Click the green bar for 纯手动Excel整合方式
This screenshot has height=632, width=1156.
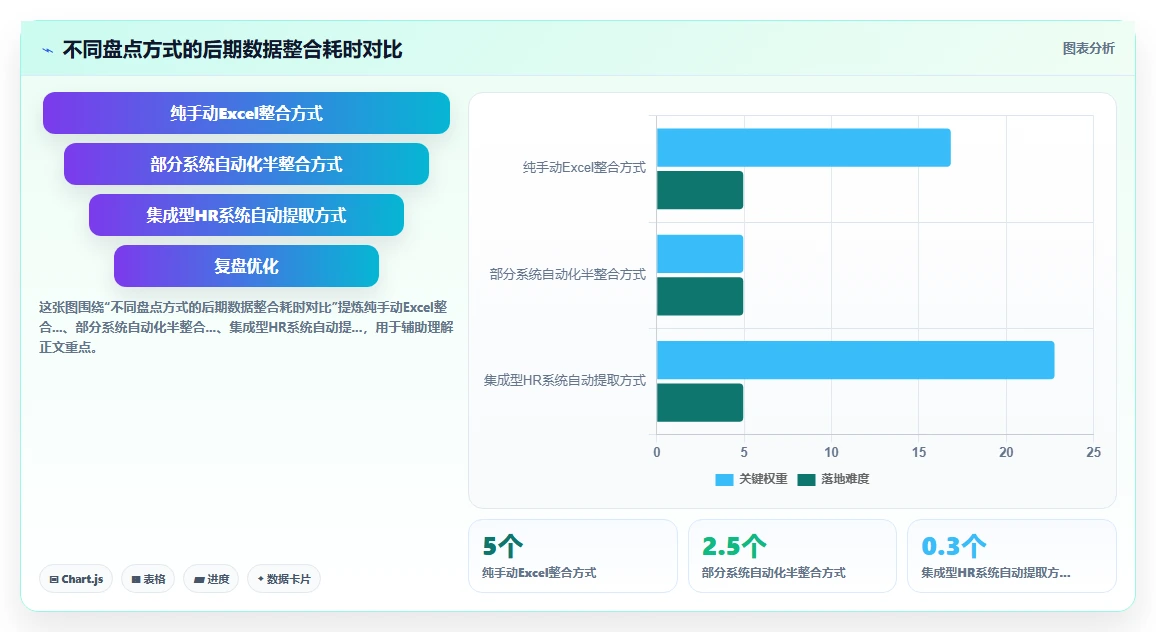[x=700, y=190]
